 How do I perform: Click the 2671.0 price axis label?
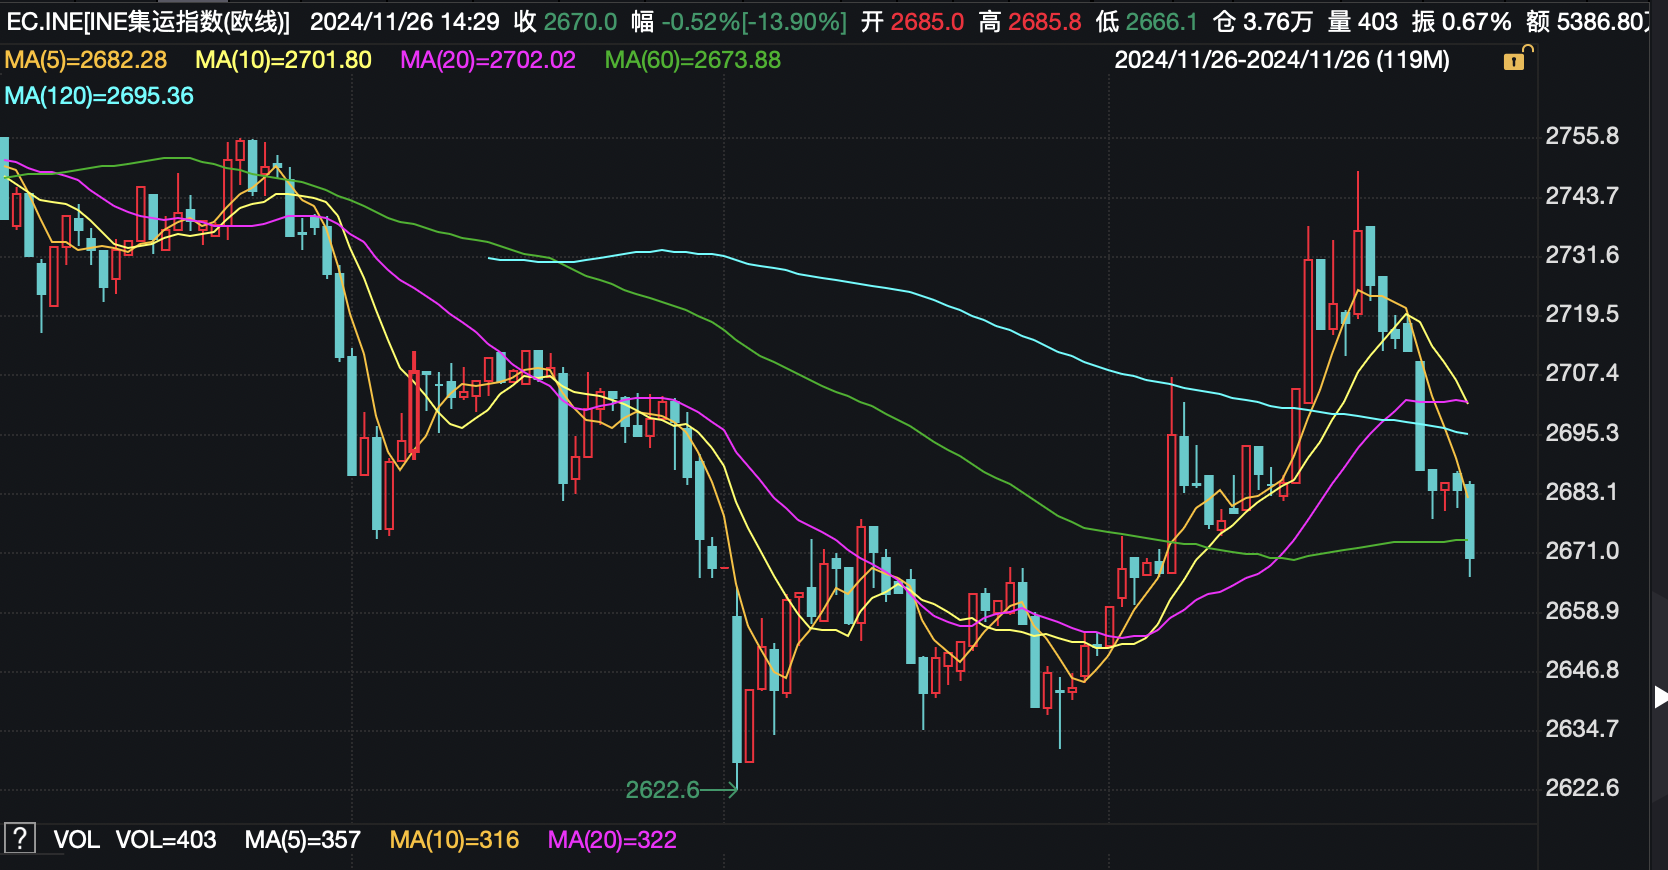point(1582,551)
